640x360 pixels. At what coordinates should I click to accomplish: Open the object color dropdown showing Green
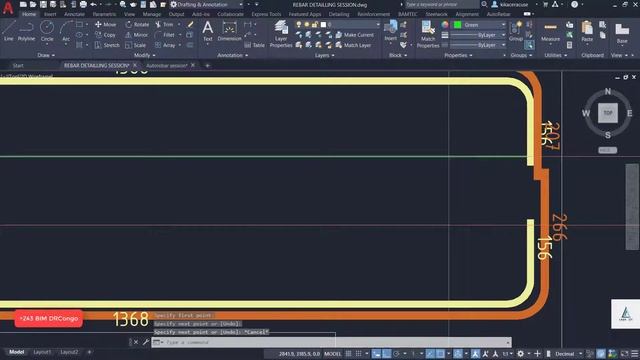point(480,25)
